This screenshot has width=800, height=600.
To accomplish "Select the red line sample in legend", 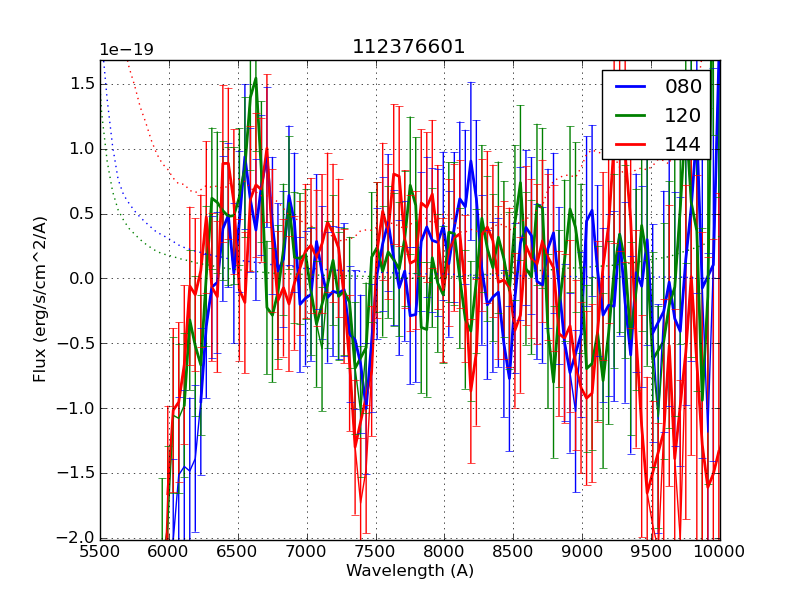I will pos(630,145).
